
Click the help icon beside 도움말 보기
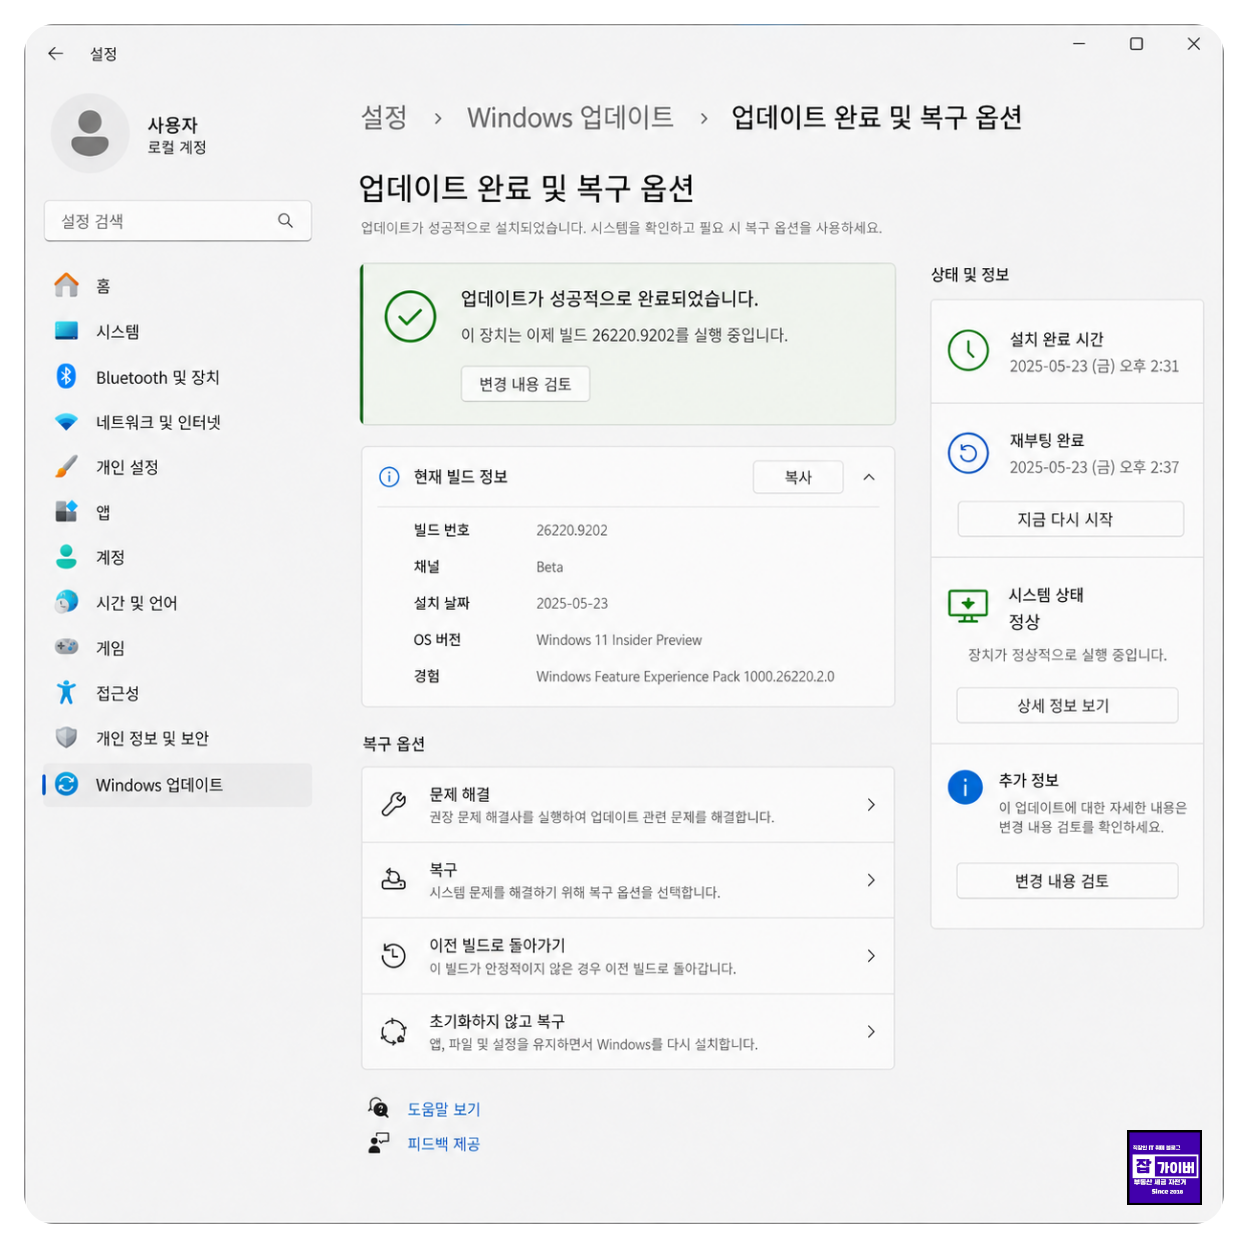(378, 1108)
